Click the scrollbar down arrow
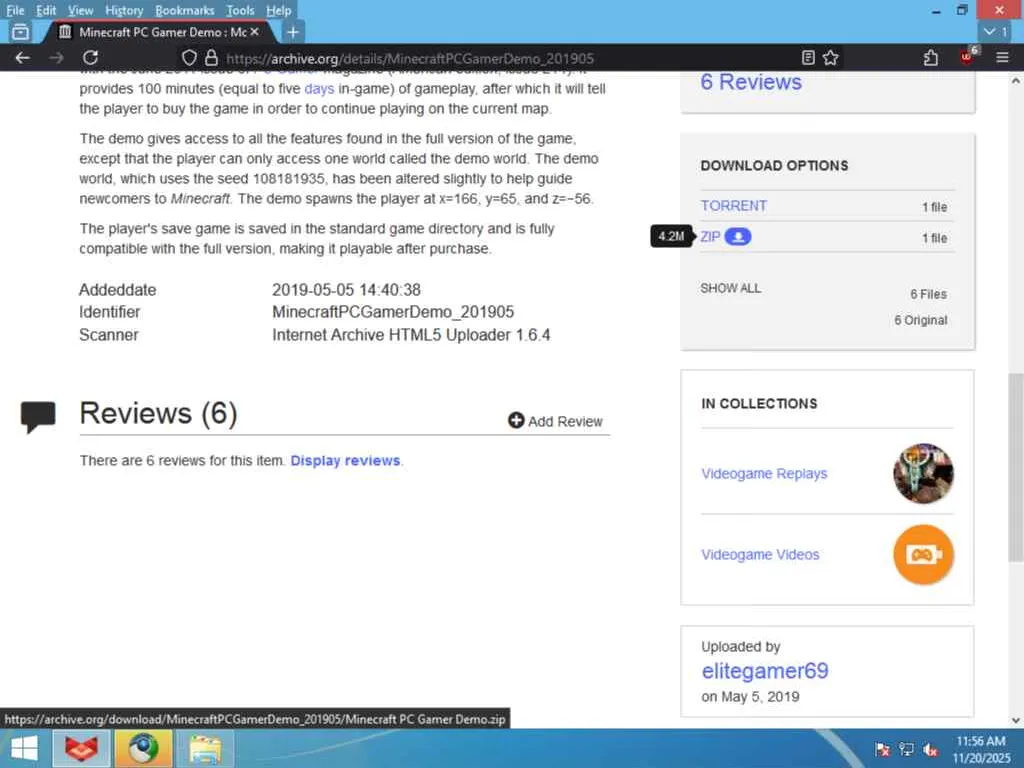Viewport: 1024px width, 768px height. pyautogui.click(x=1016, y=720)
